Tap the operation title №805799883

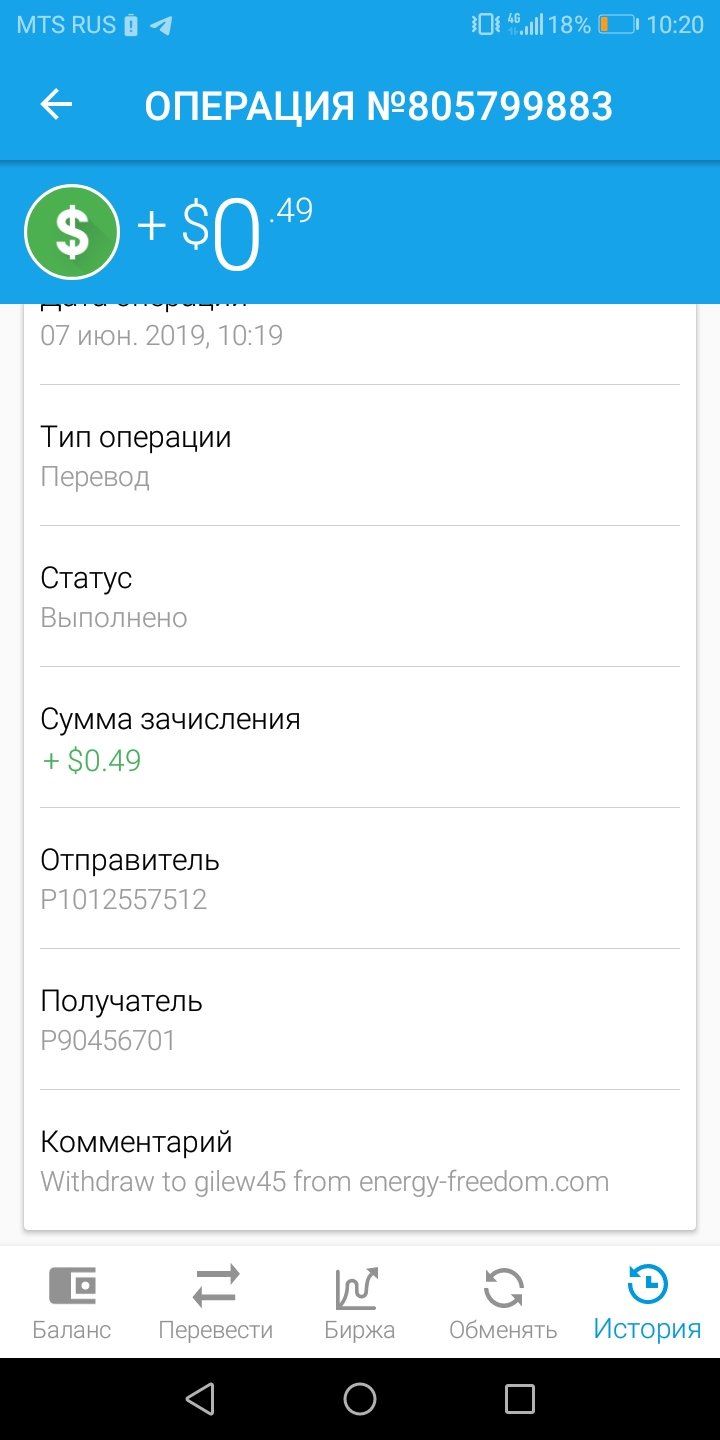tap(379, 106)
